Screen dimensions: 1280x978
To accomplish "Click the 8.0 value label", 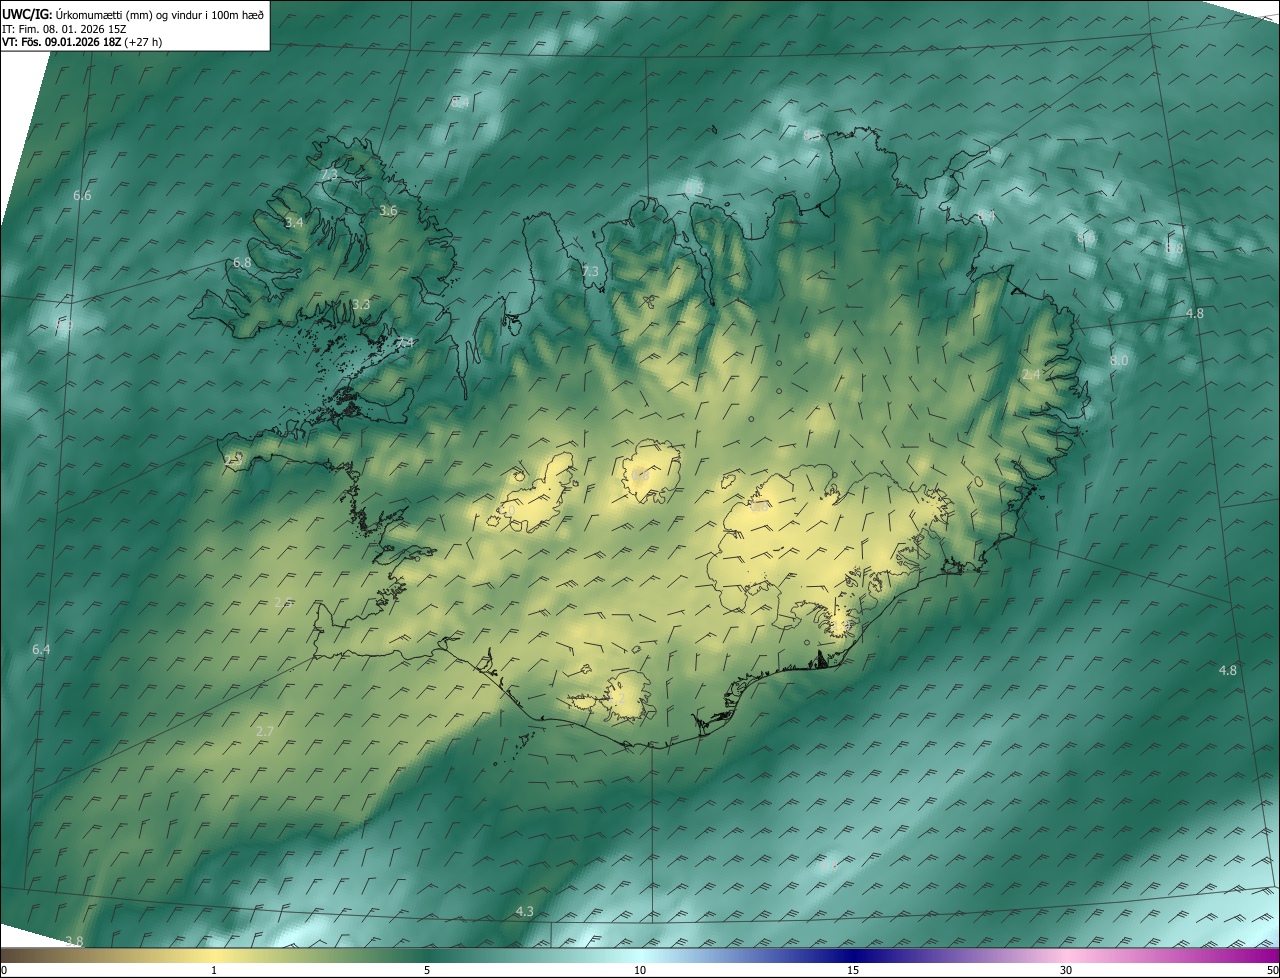I will 1119,360.
